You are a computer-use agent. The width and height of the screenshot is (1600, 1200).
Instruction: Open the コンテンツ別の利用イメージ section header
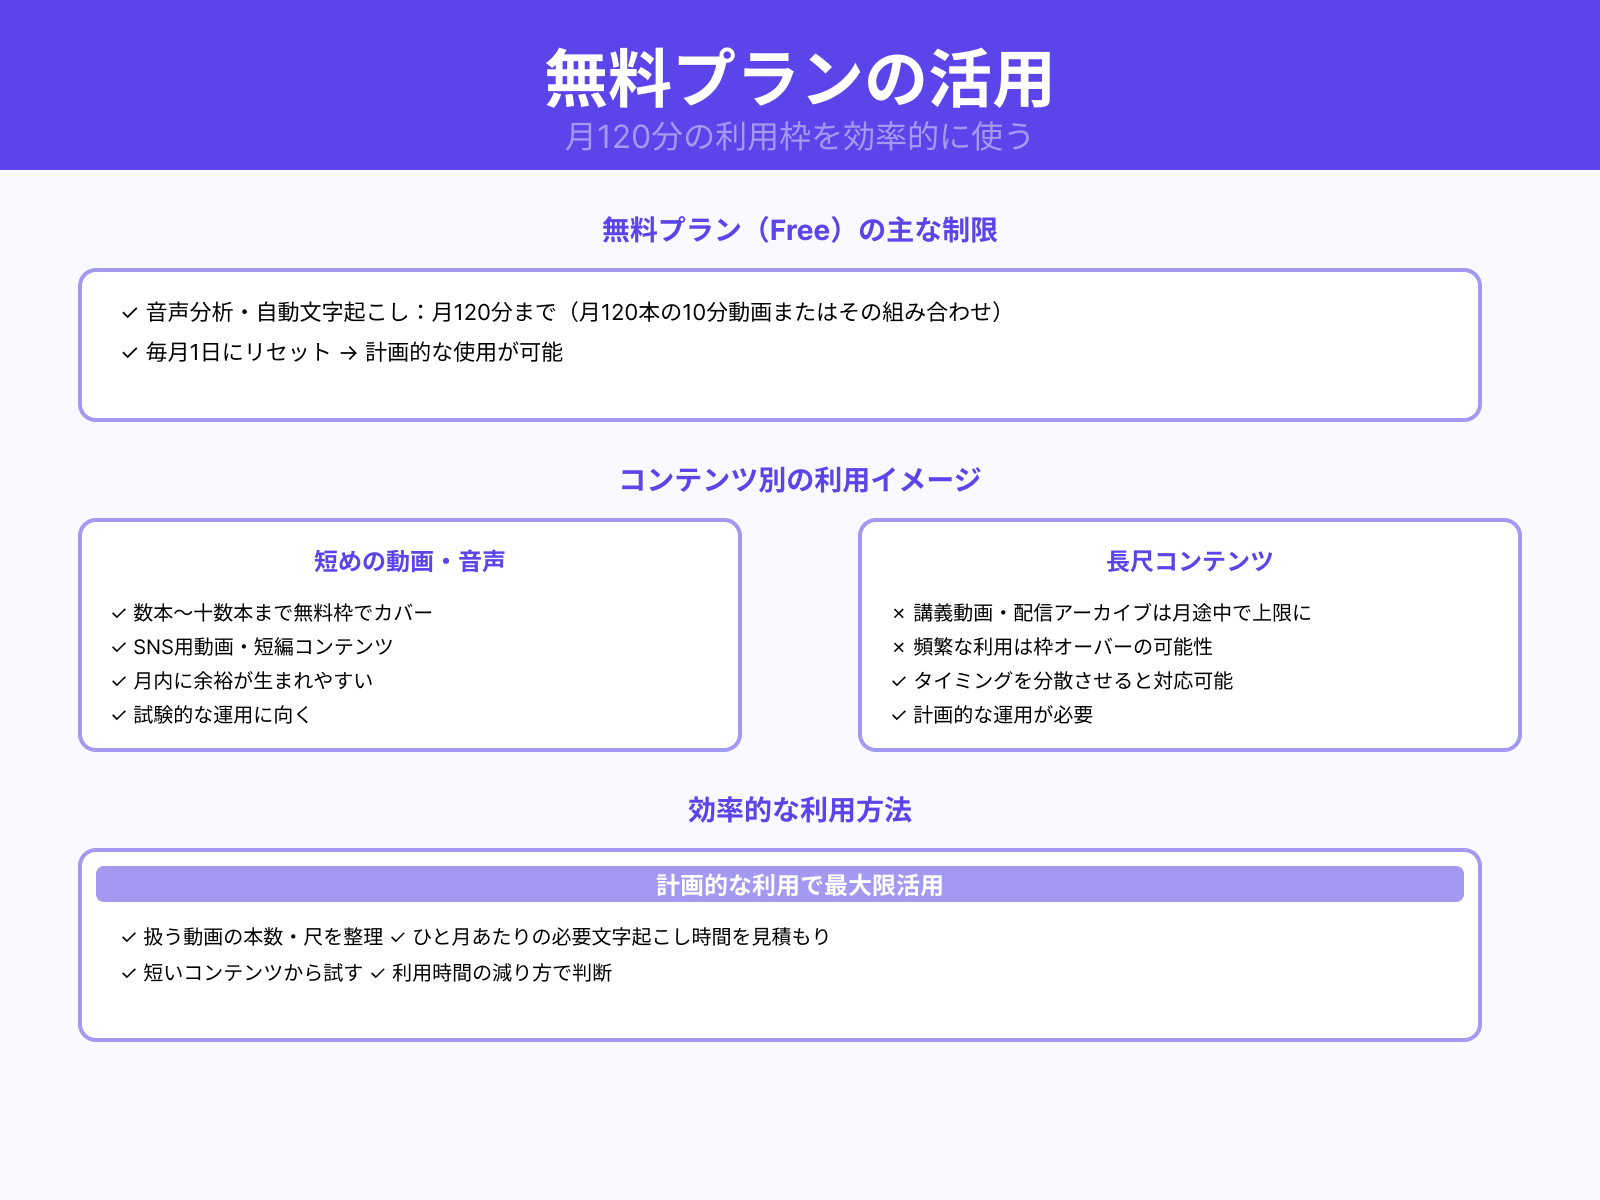tap(800, 478)
